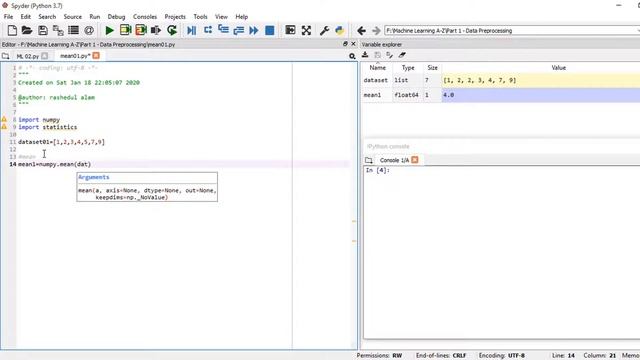Image resolution: width=640 pixels, height=360 pixels.
Task: Save all files icon
Action: pyautogui.click(x=58, y=30)
